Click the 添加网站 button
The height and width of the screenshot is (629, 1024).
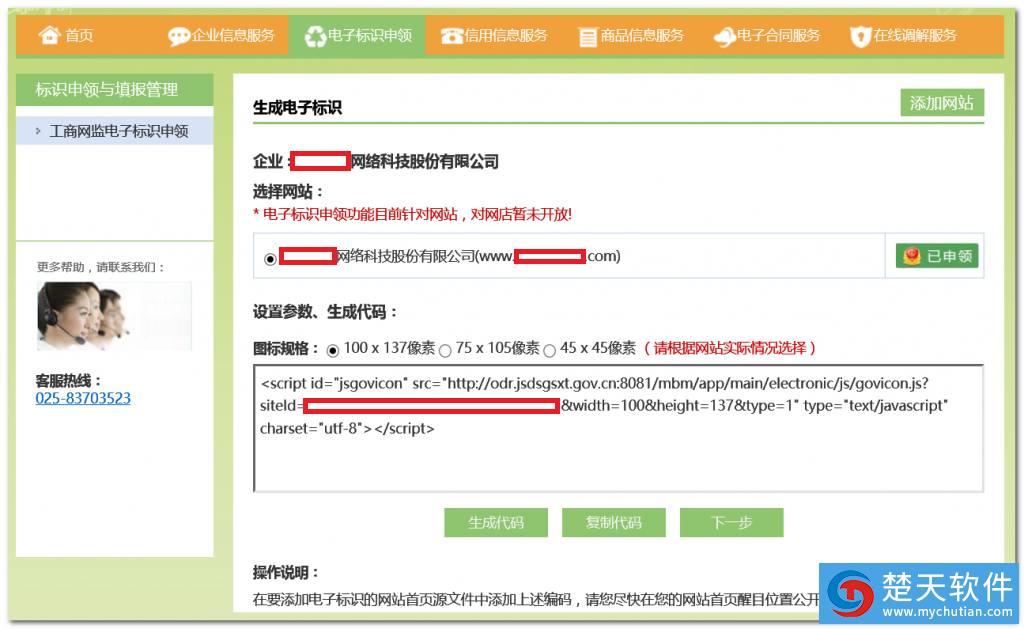(942, 103)
